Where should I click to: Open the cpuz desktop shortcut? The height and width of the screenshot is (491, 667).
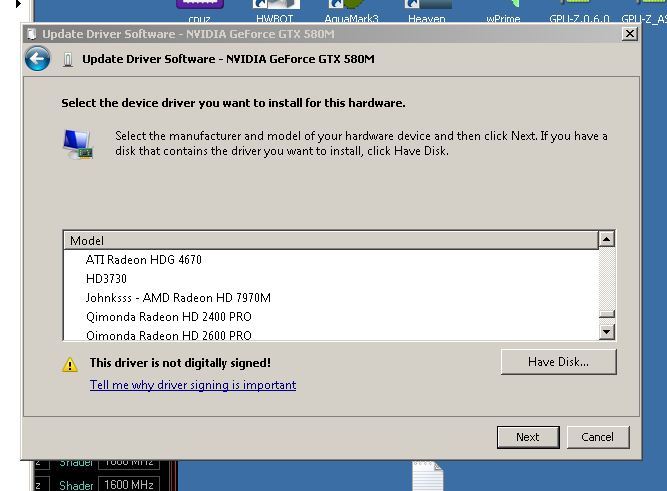(200, 11)
